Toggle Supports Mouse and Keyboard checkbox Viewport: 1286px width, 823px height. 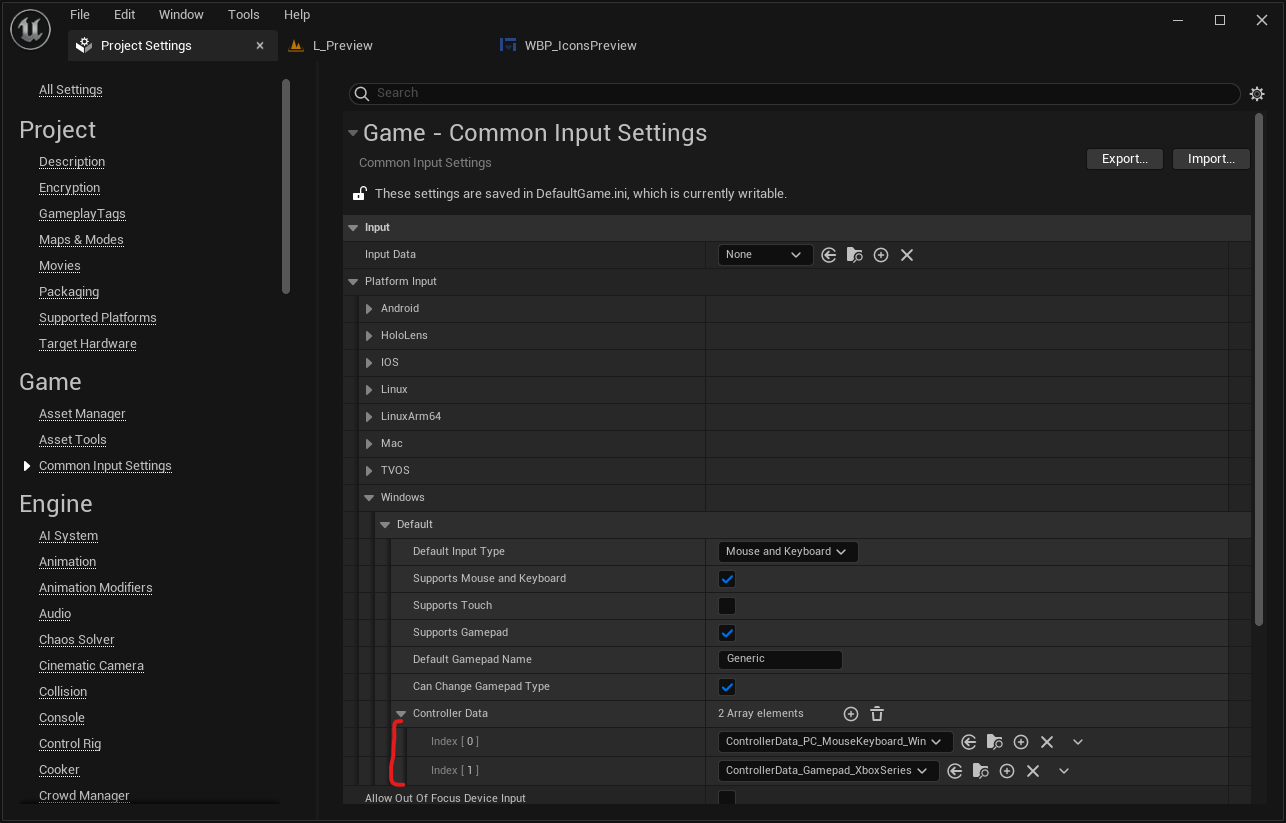click(727, 579)
